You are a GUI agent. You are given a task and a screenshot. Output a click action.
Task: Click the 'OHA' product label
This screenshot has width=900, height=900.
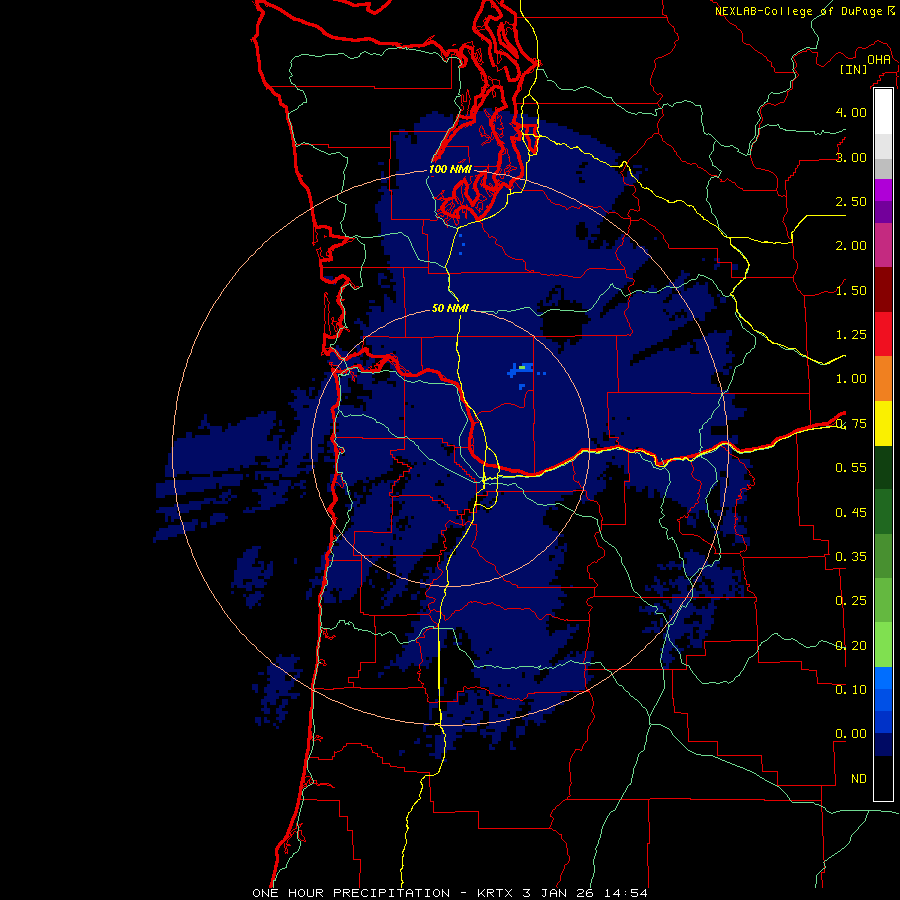tap(879, 60)
